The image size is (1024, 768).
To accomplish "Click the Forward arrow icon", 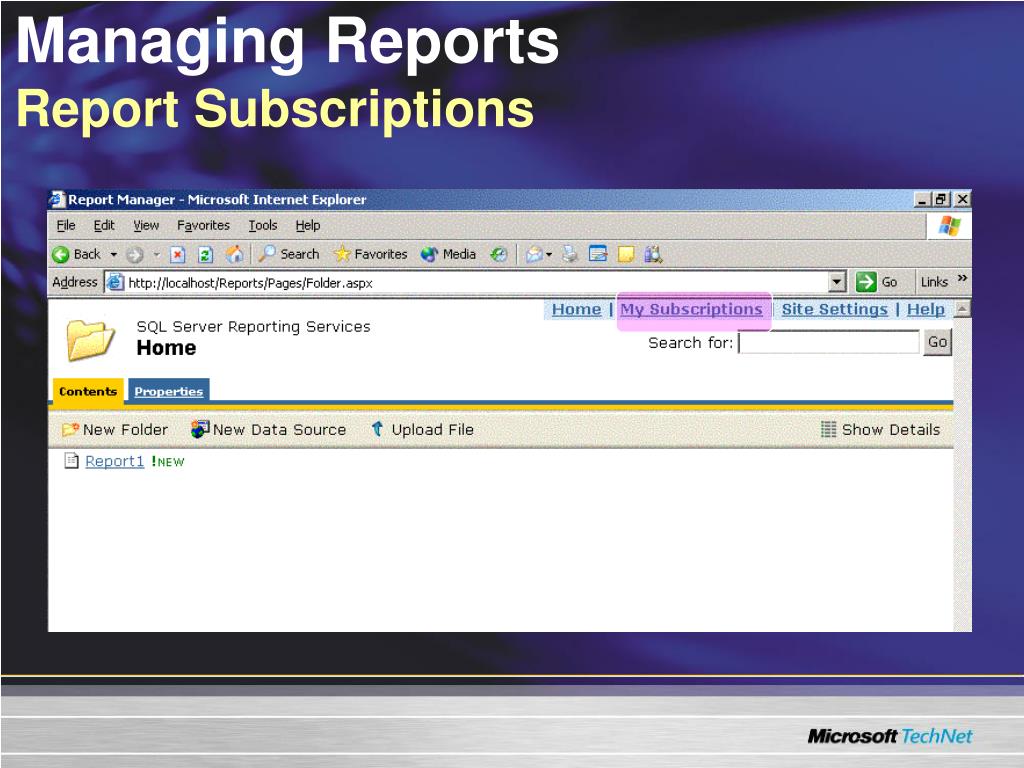I will click(135, 255).
